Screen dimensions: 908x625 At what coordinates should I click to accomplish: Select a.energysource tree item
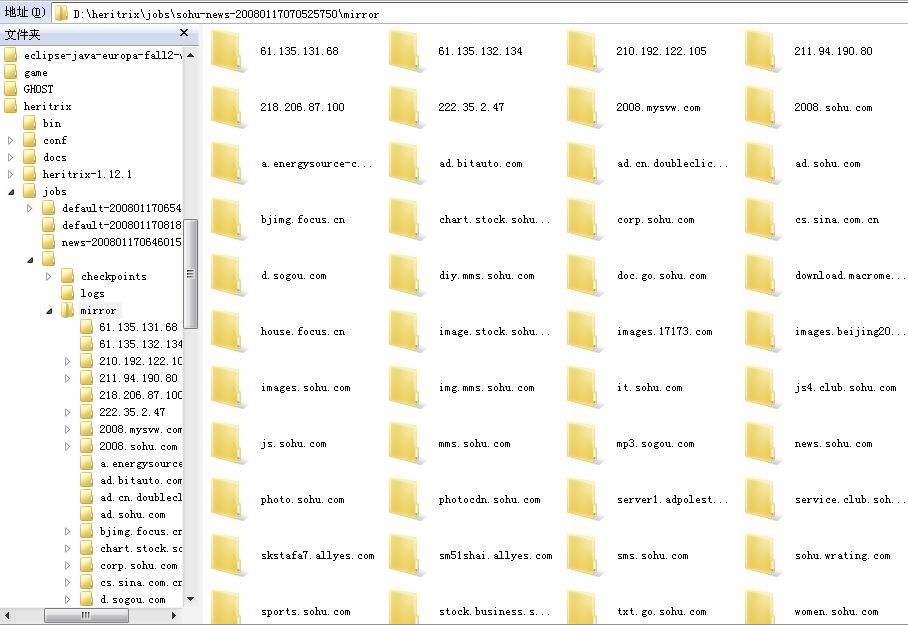point(141,463)
